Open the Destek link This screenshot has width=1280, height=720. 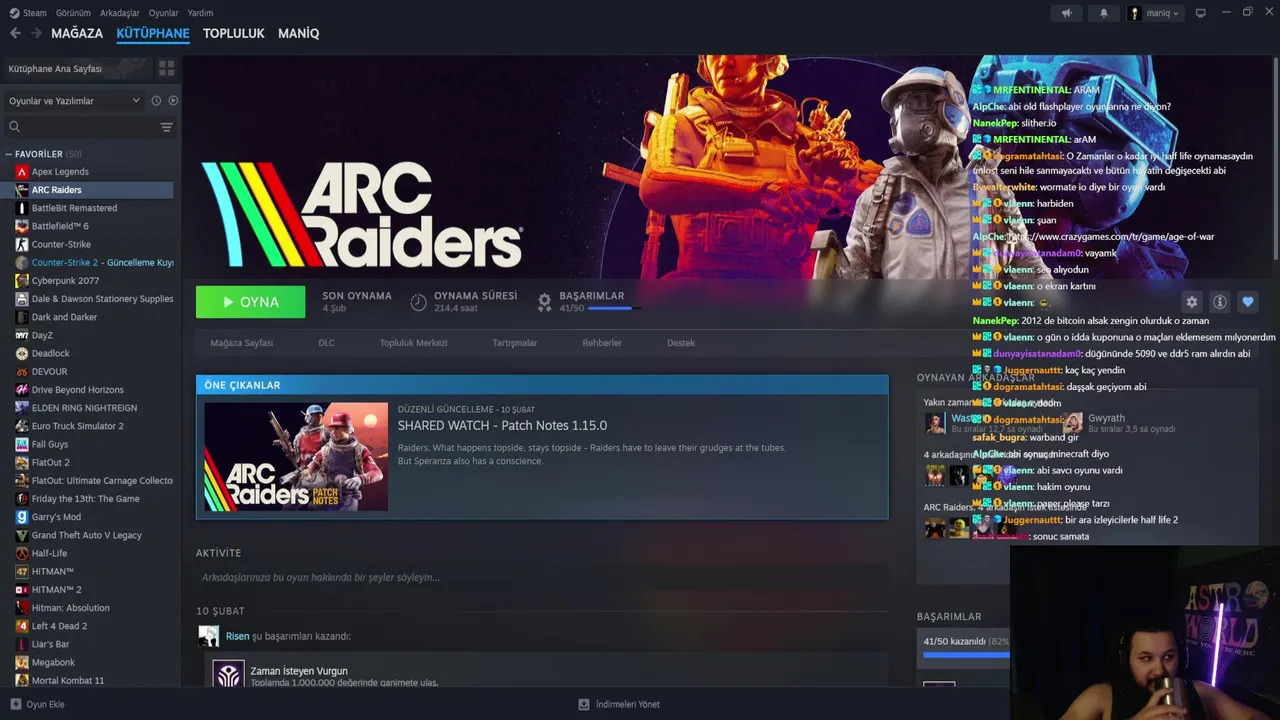(x=681, y=343)
